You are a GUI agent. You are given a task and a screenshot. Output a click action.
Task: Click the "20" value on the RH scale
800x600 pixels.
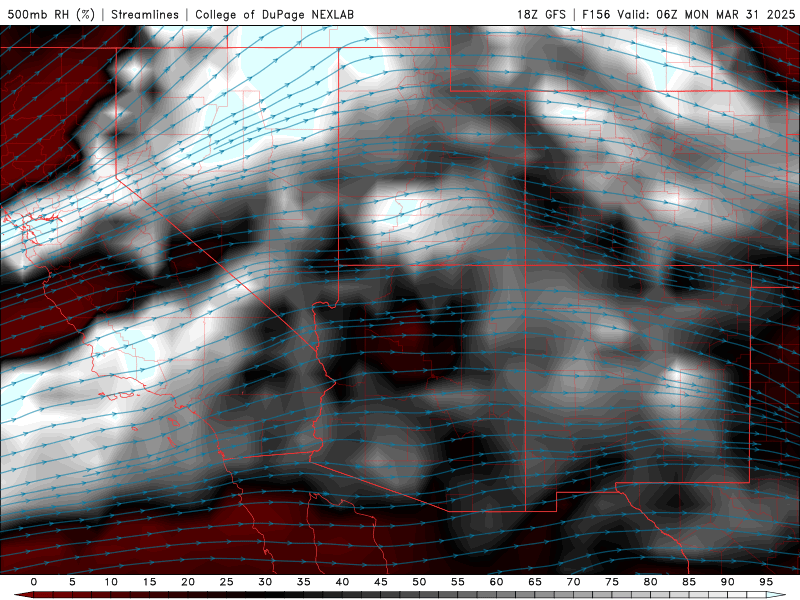(x=188, y=582)
